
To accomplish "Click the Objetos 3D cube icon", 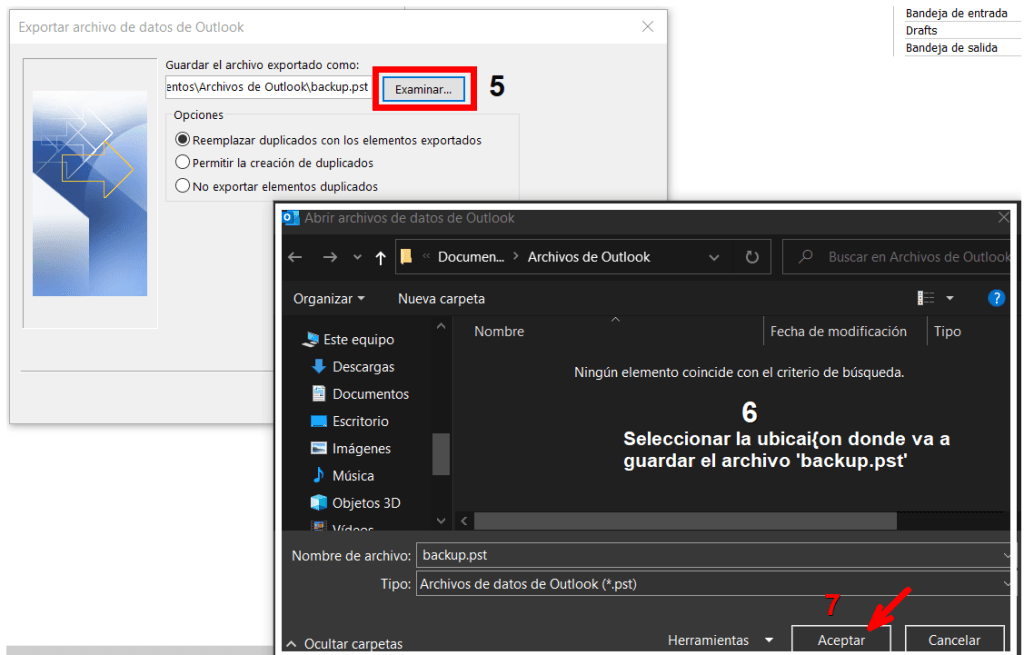I will coord(319,502).
